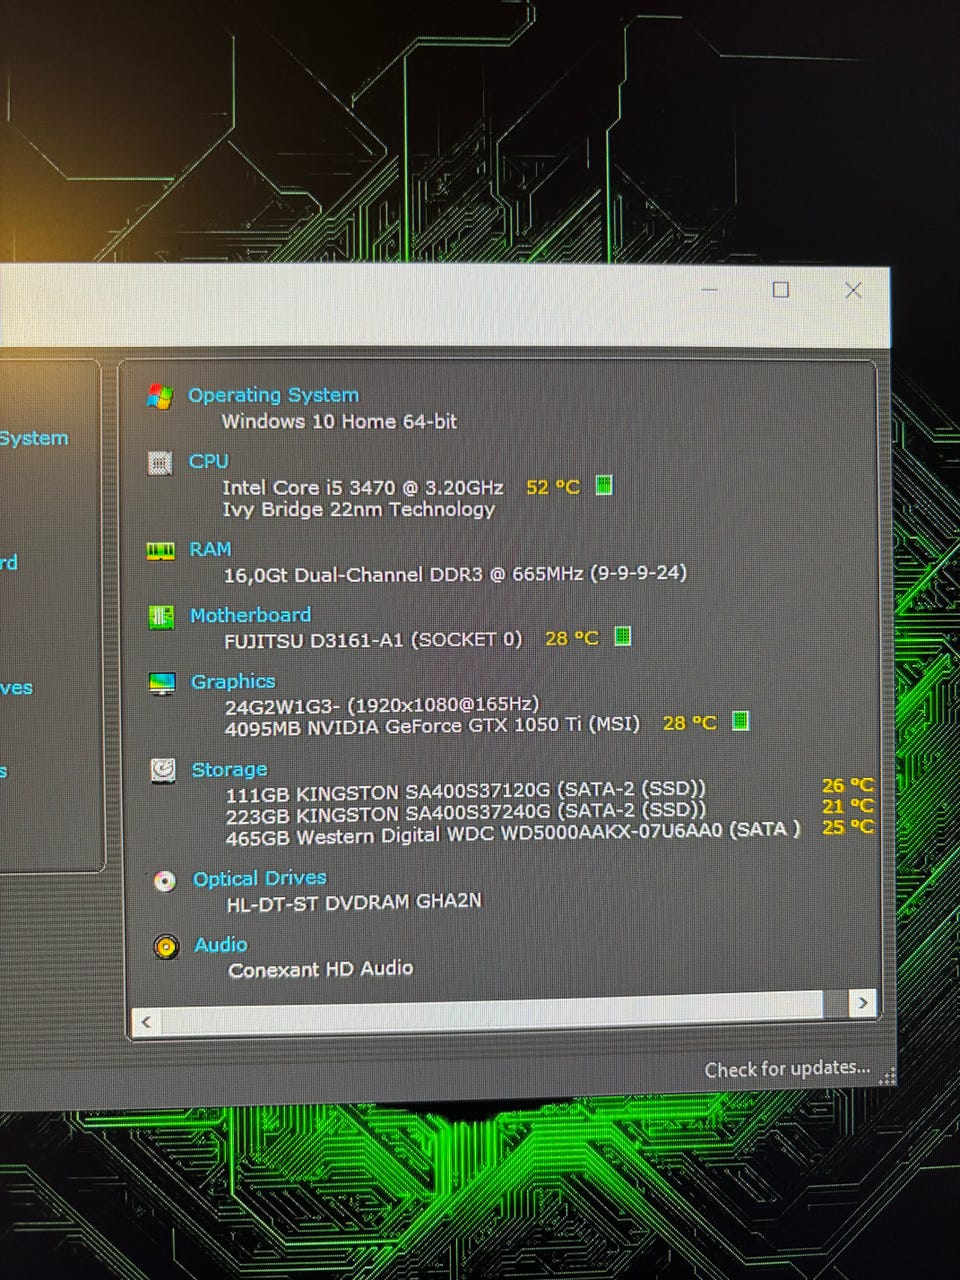Open the RAM section heading

[x=210, y=549]
